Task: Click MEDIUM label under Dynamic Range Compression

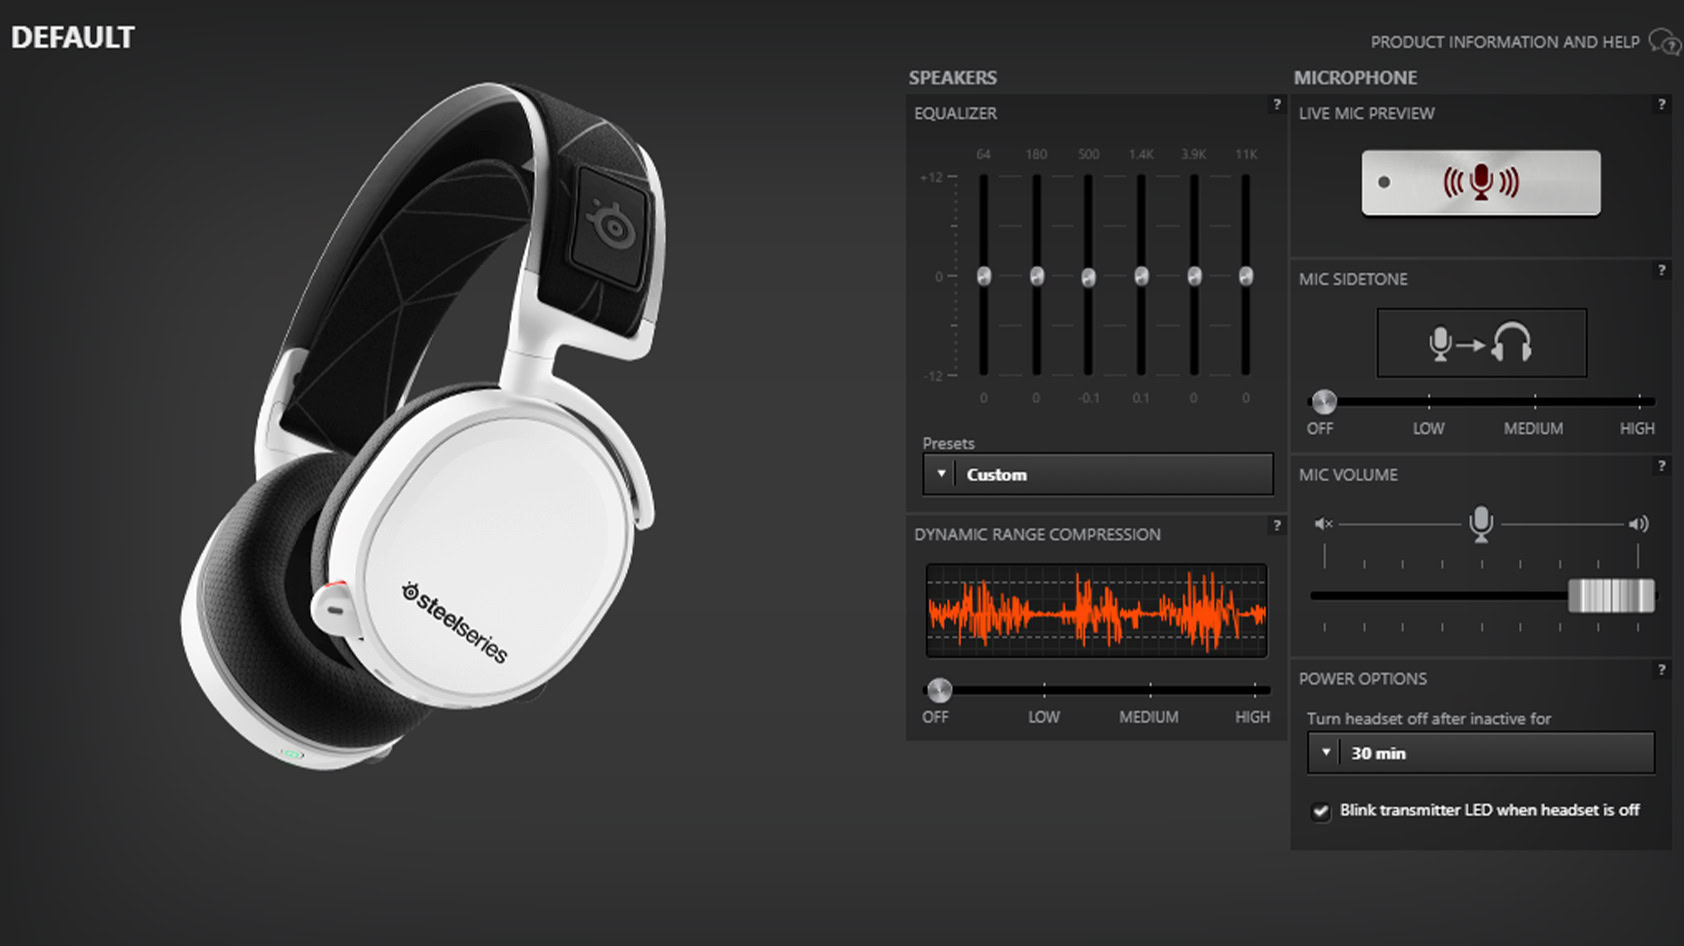Action: point(1149,717)
